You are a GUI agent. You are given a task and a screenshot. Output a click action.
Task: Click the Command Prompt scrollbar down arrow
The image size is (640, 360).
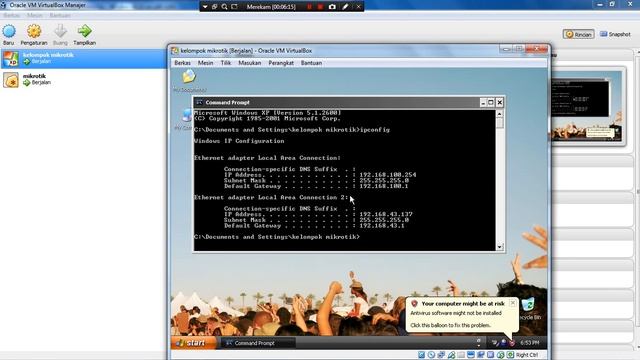point(500,247)
